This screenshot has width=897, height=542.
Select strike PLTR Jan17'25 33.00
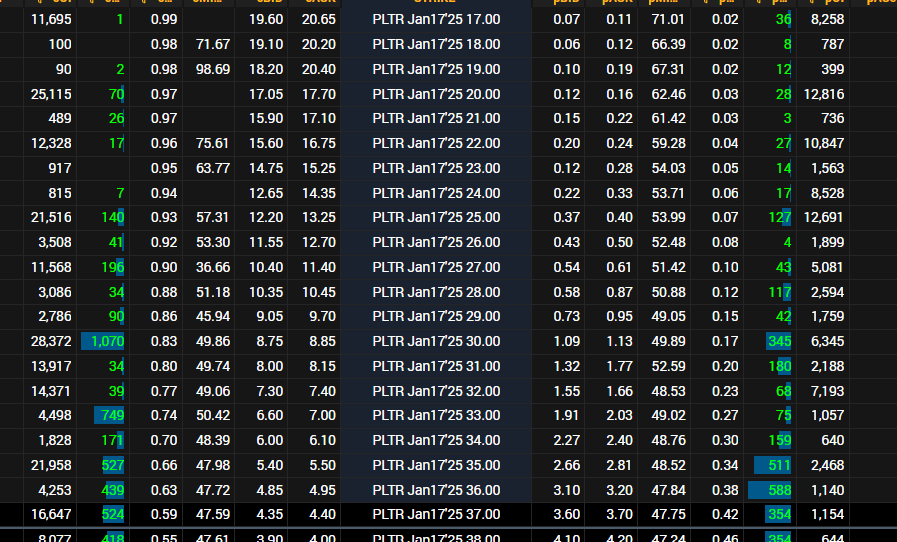436,416
